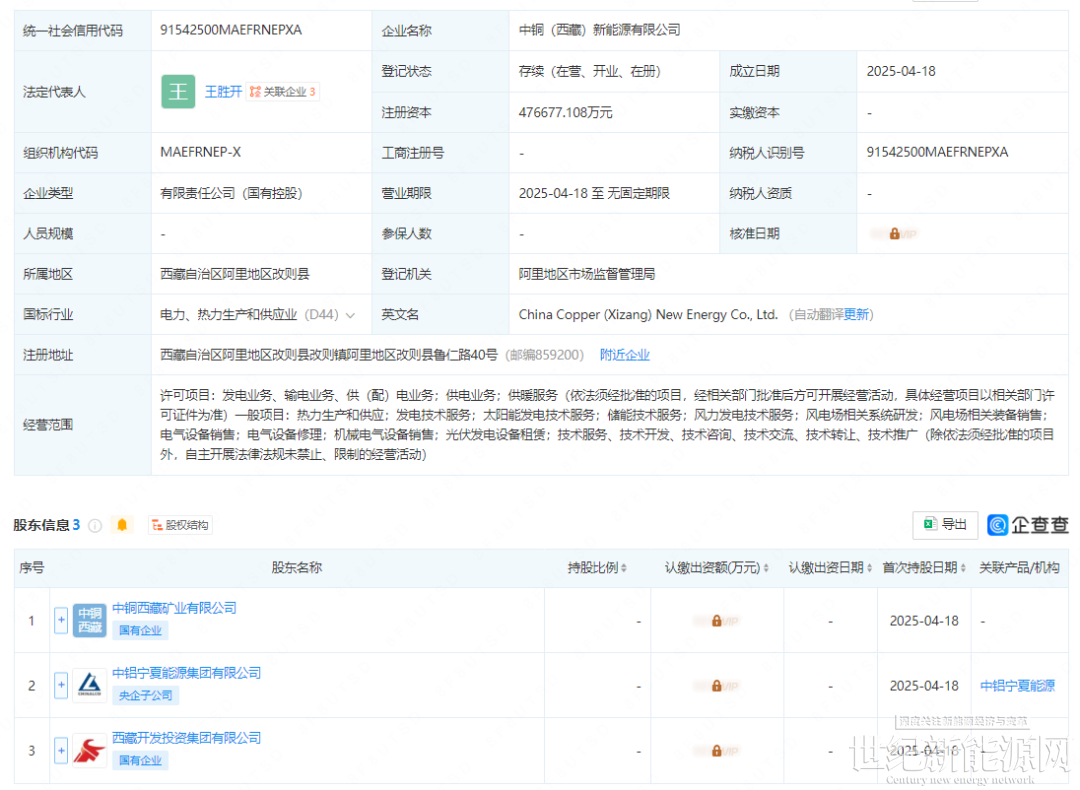Select the 成立日期 value 2025-04-18
This screenshot has width=1080, height=790.
901,72
